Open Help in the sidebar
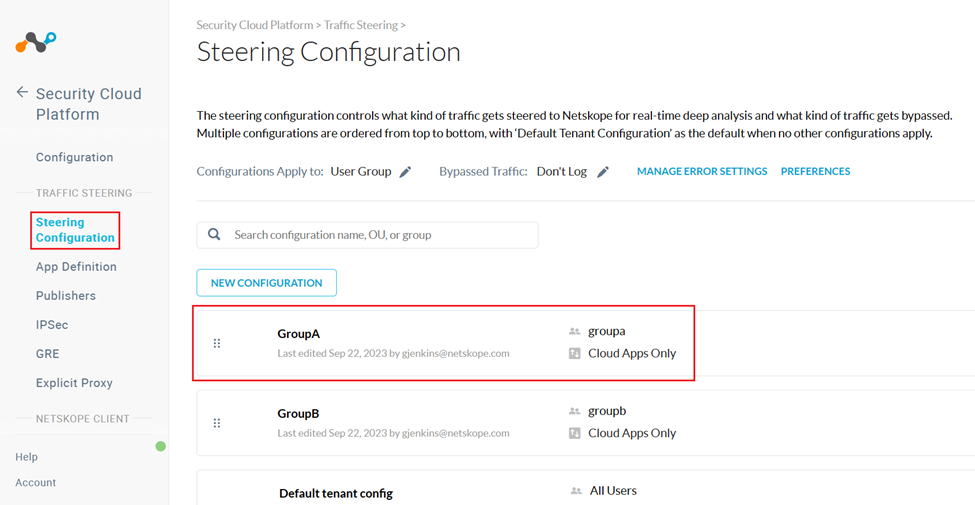The image size is (975, 505). [x=26, y=457]
